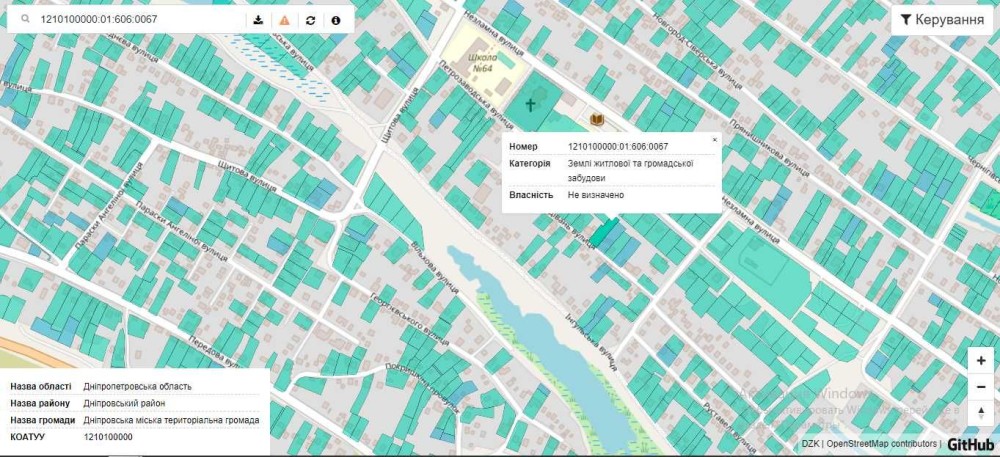The height and width of the screenshot is (457, 1000).
Task: Open the info circle icon
Action: (x=336, y=19)
